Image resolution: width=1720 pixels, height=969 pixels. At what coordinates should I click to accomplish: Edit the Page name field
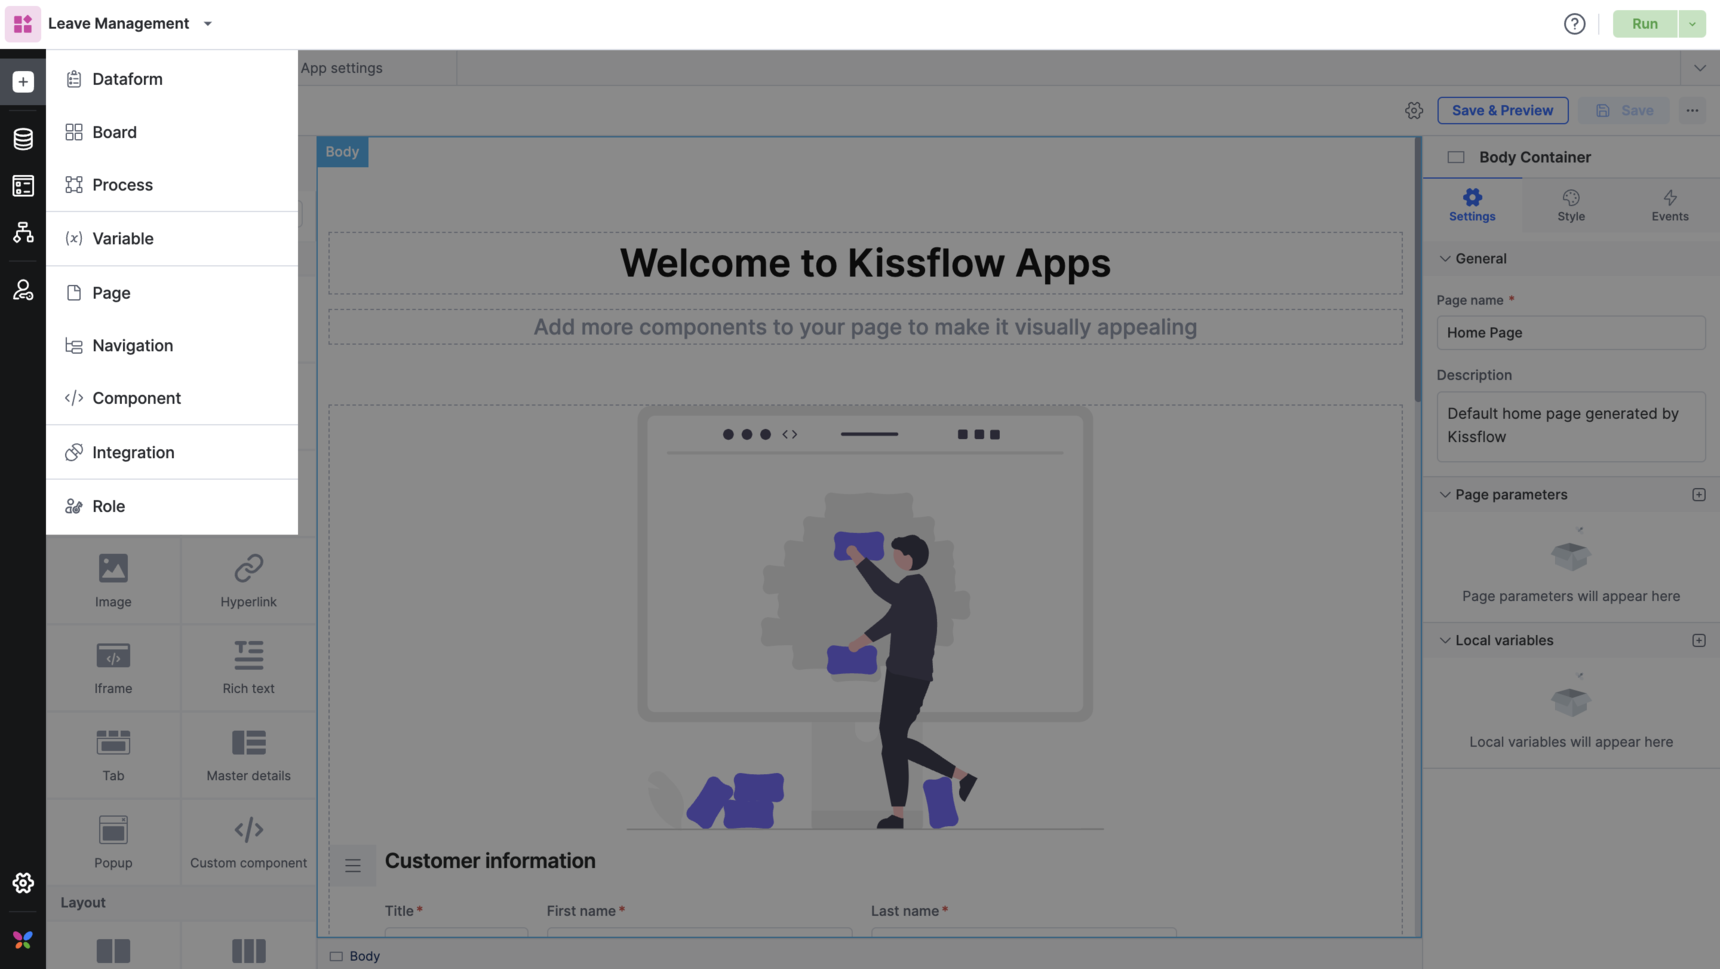click(1571, 333)
